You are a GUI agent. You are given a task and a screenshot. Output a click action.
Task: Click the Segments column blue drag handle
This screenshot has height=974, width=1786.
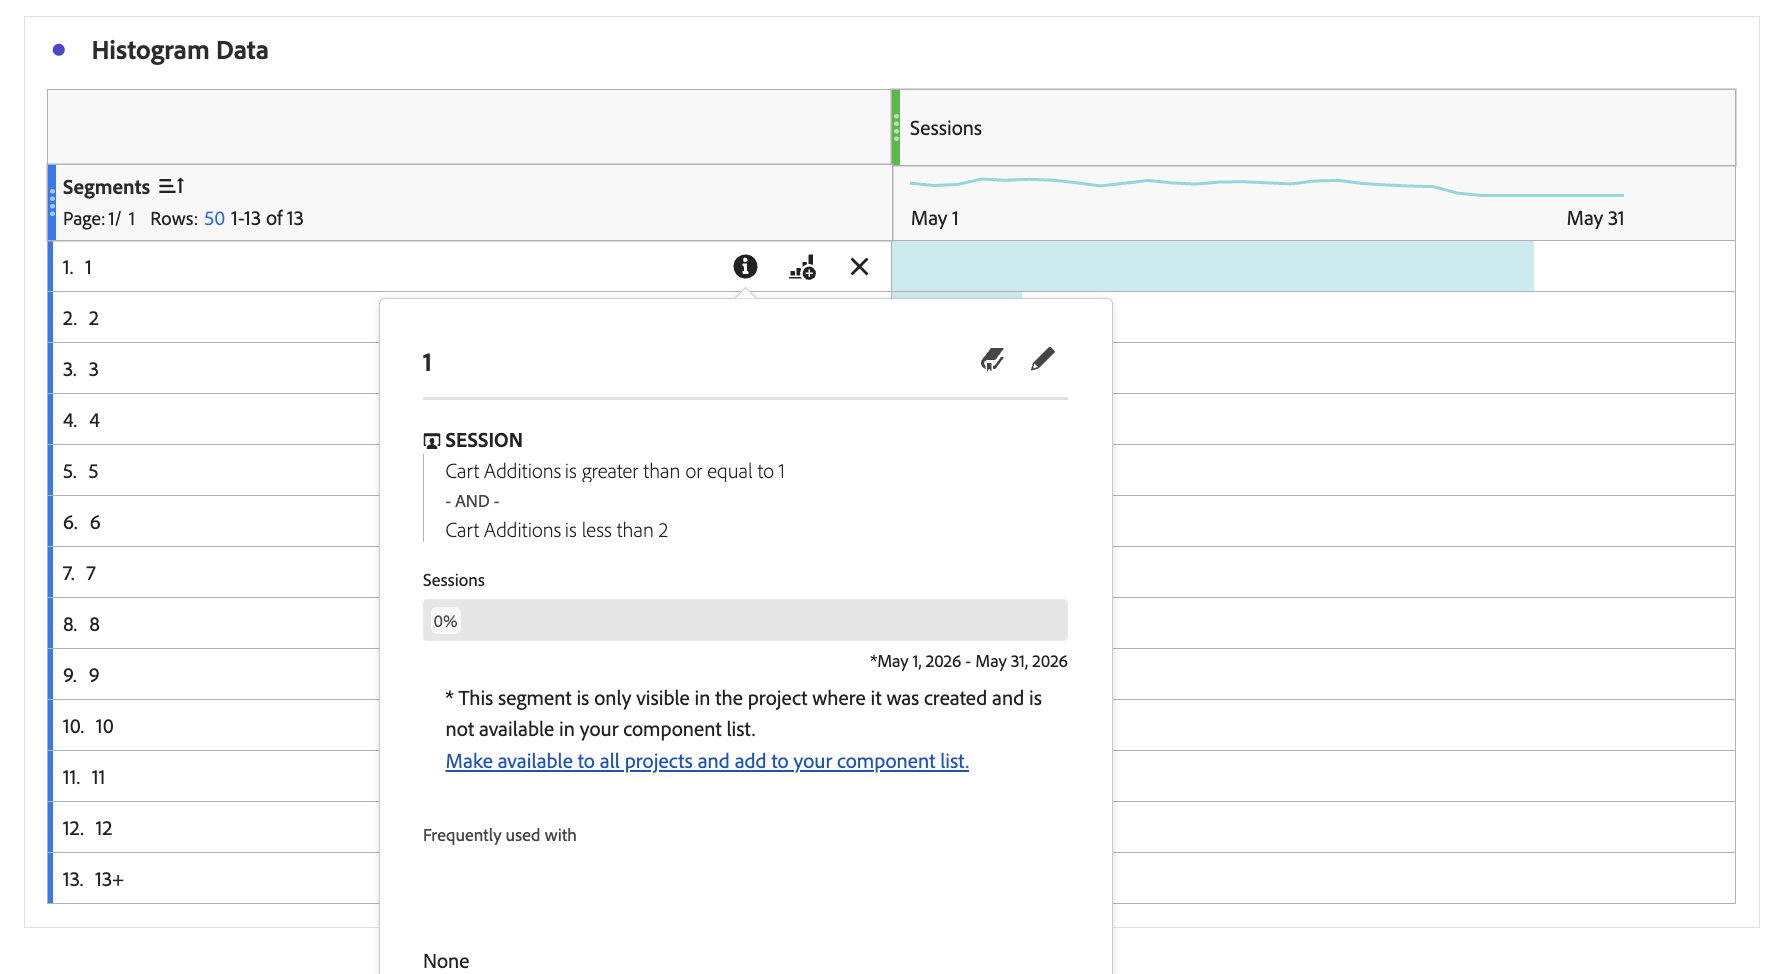(52, 203)
